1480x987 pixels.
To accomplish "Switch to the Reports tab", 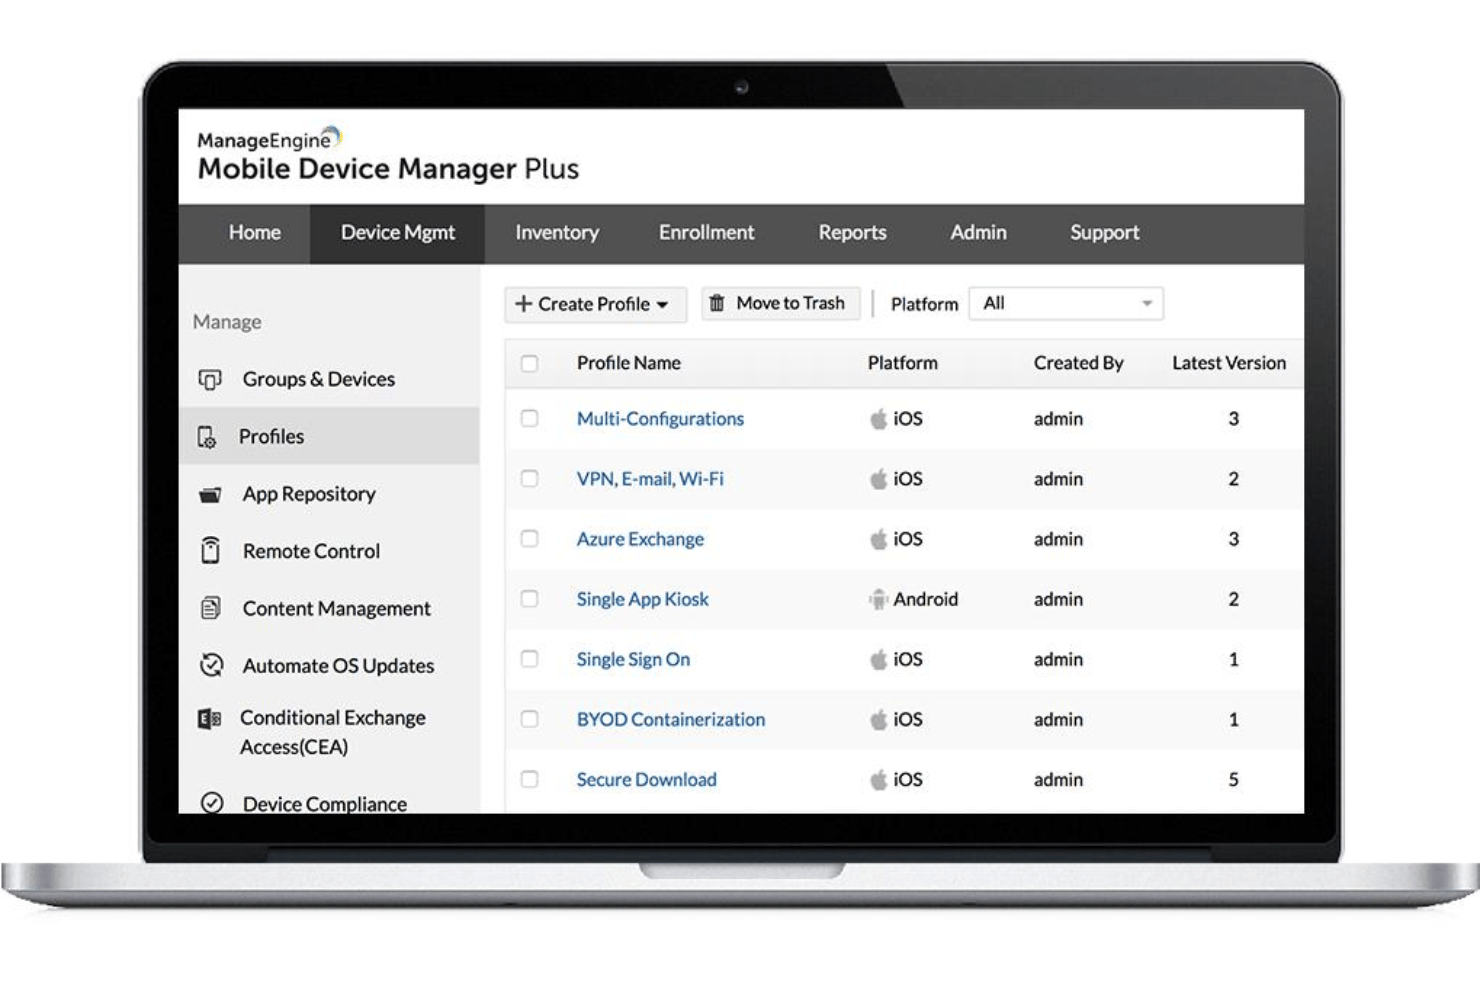I will (x=852, y=233).
